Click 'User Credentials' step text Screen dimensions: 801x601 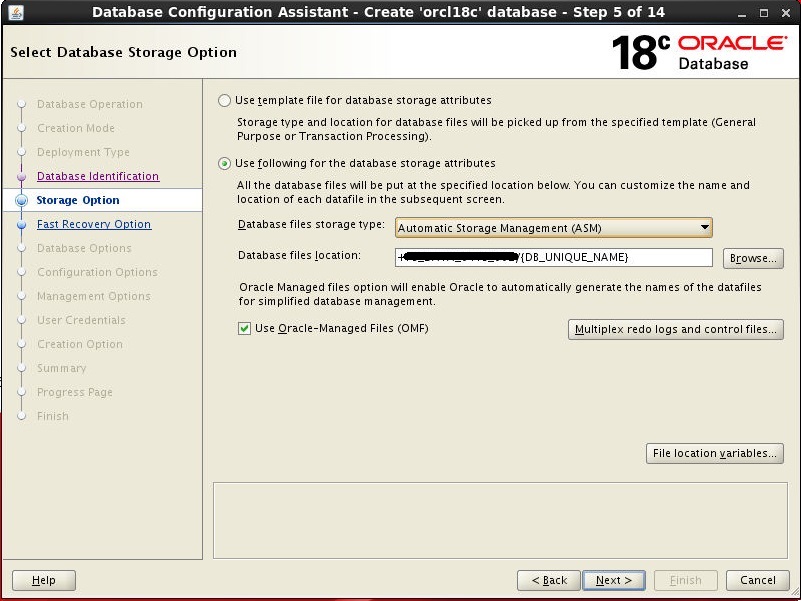point(81,320)
